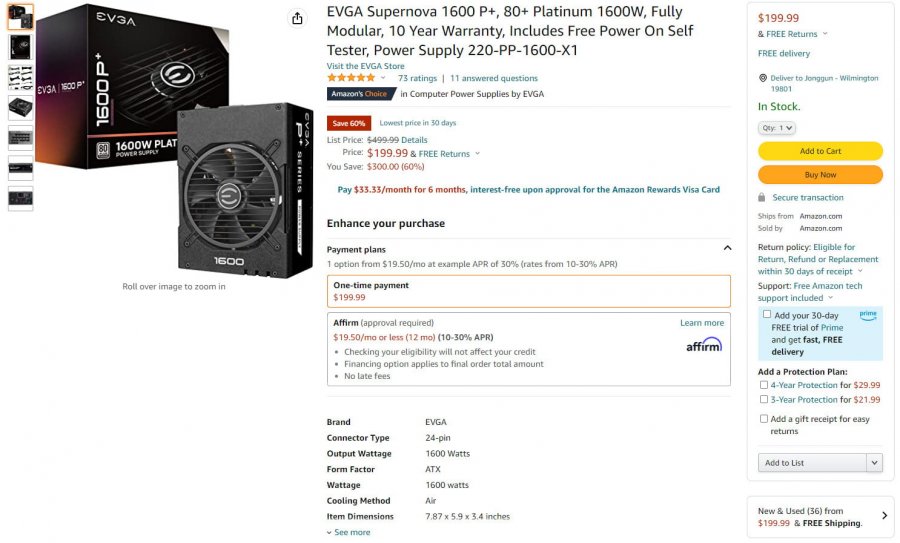
Task: Click the five-star rating icons
Action: [x=351, y=78]
